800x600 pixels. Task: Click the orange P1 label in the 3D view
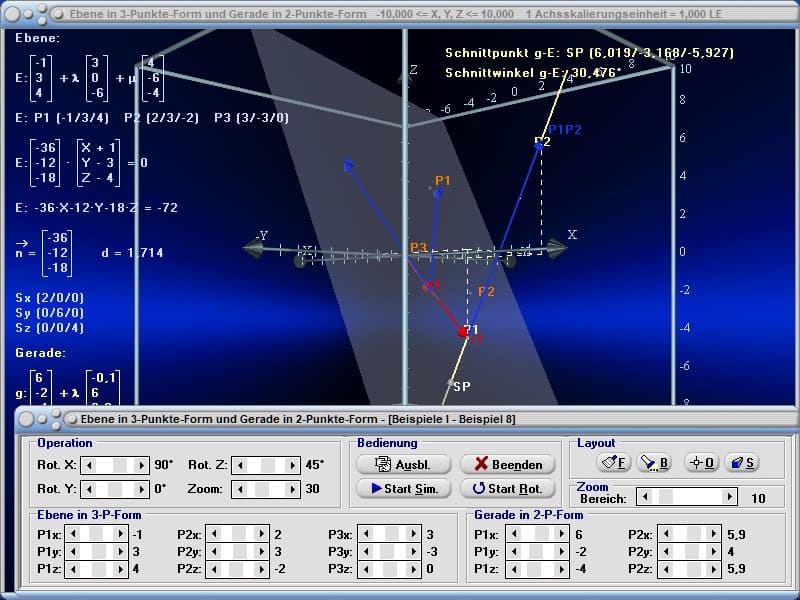coord(443,181)
